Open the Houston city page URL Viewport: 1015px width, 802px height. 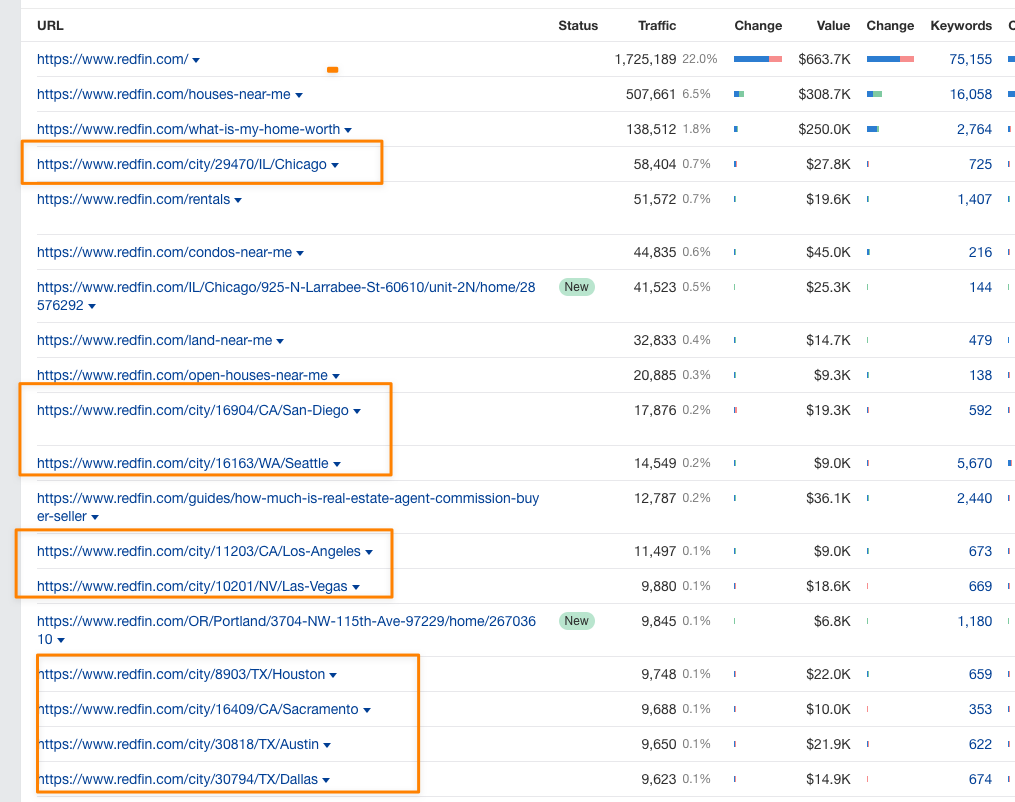[x=181, y=674]
